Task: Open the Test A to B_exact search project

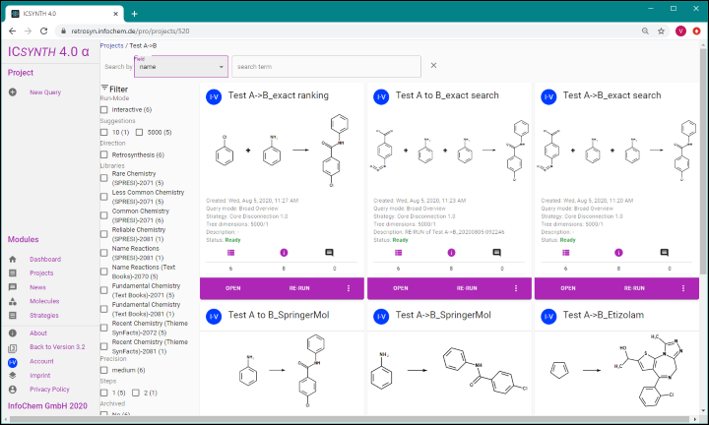Action: point(401,288)
